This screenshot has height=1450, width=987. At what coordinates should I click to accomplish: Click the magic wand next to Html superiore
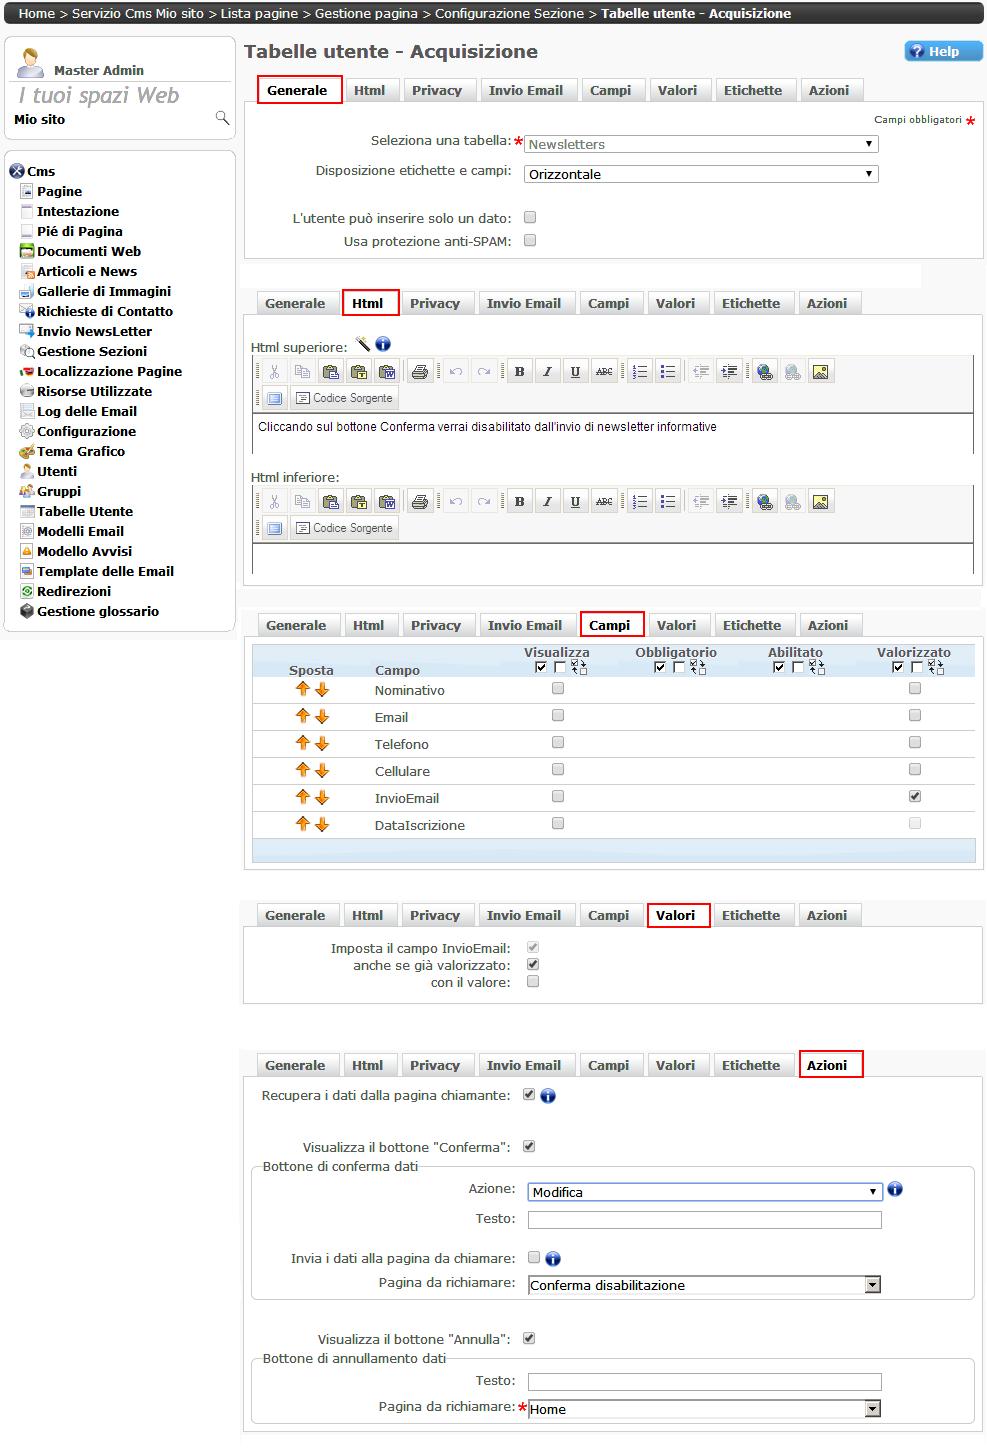click(362, 345)
